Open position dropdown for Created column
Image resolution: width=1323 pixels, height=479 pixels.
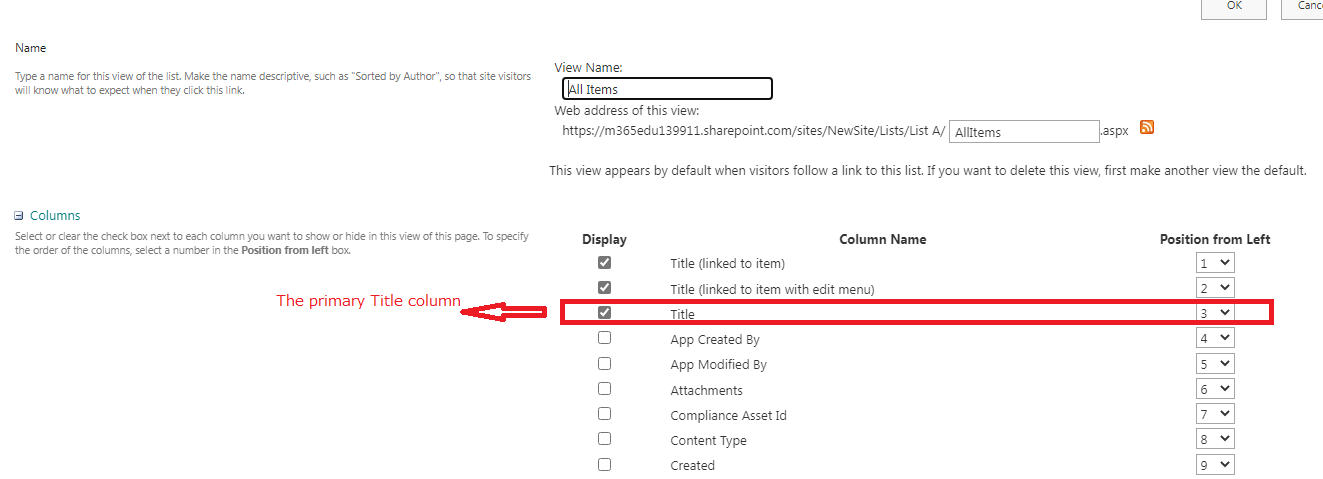pos(1216,464)
